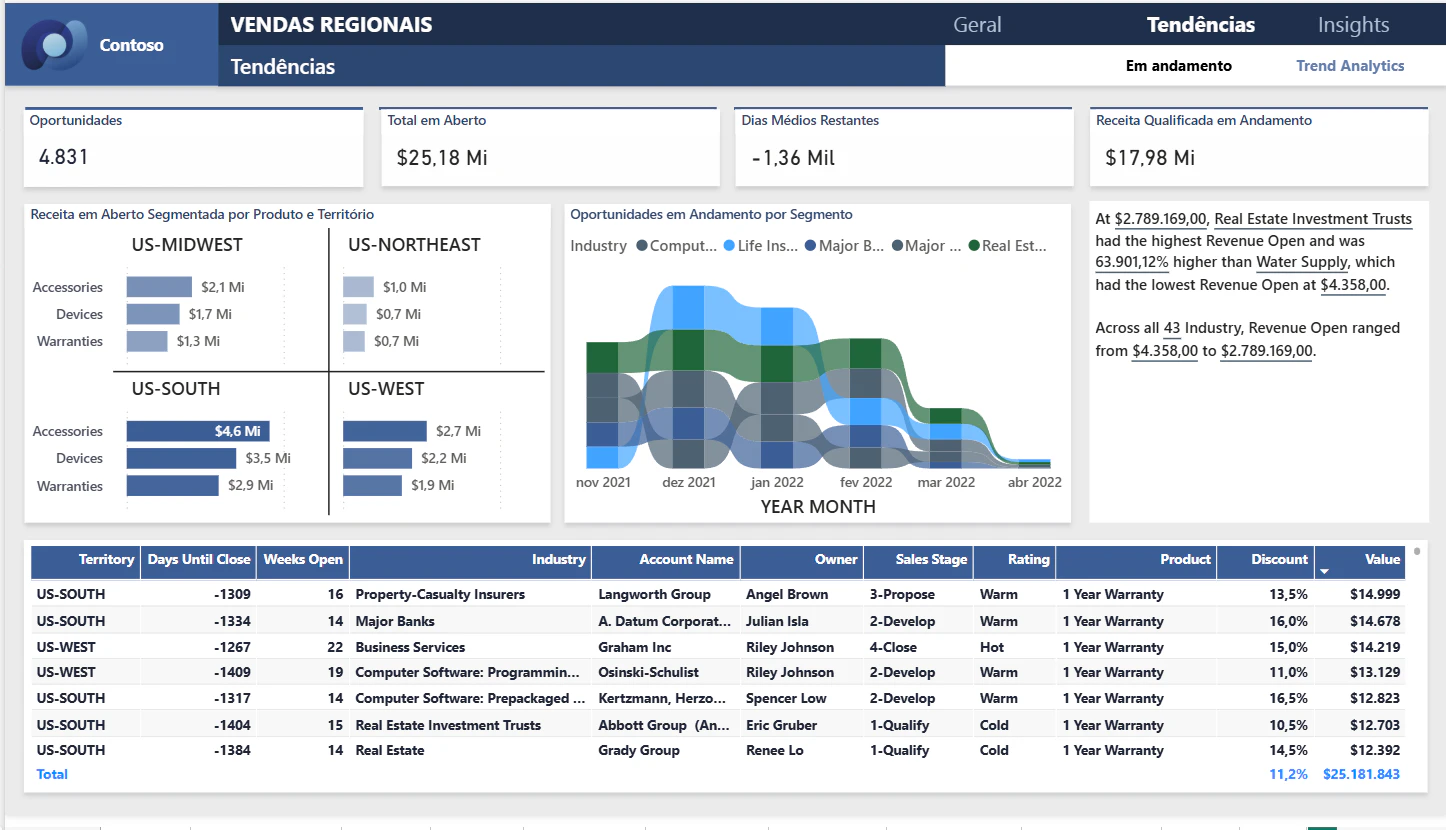Select the Em andamento view

click(x=1179, y=66)
